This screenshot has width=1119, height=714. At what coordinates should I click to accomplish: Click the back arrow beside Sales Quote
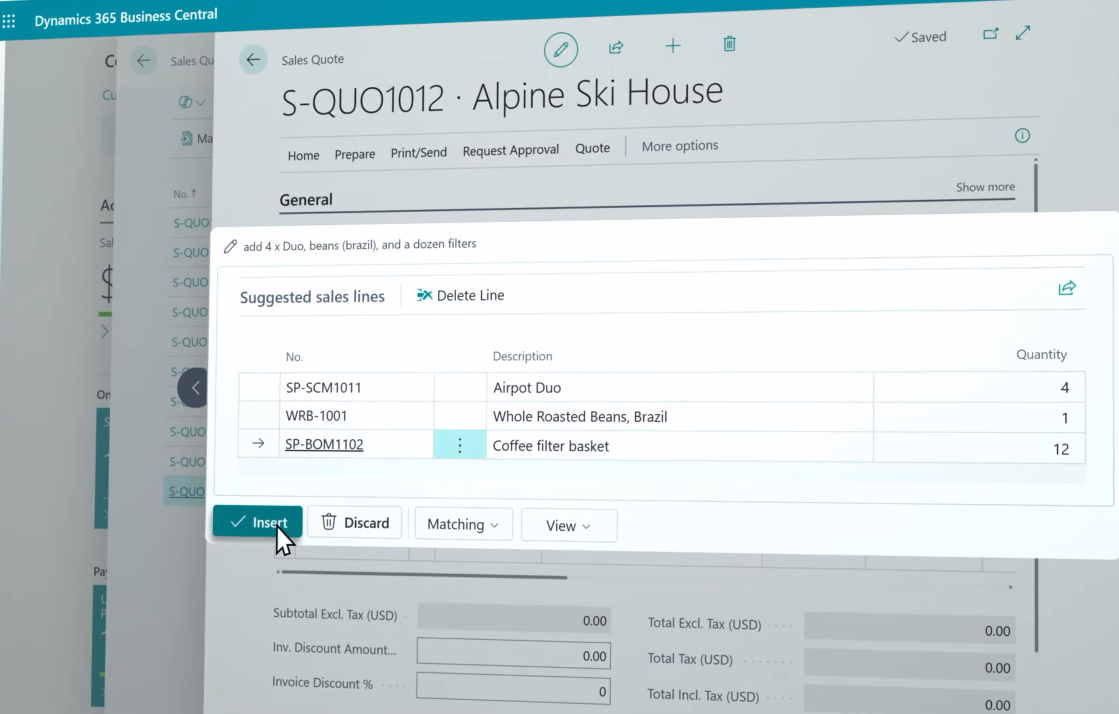pyautogui.click(x=253, y=59)
